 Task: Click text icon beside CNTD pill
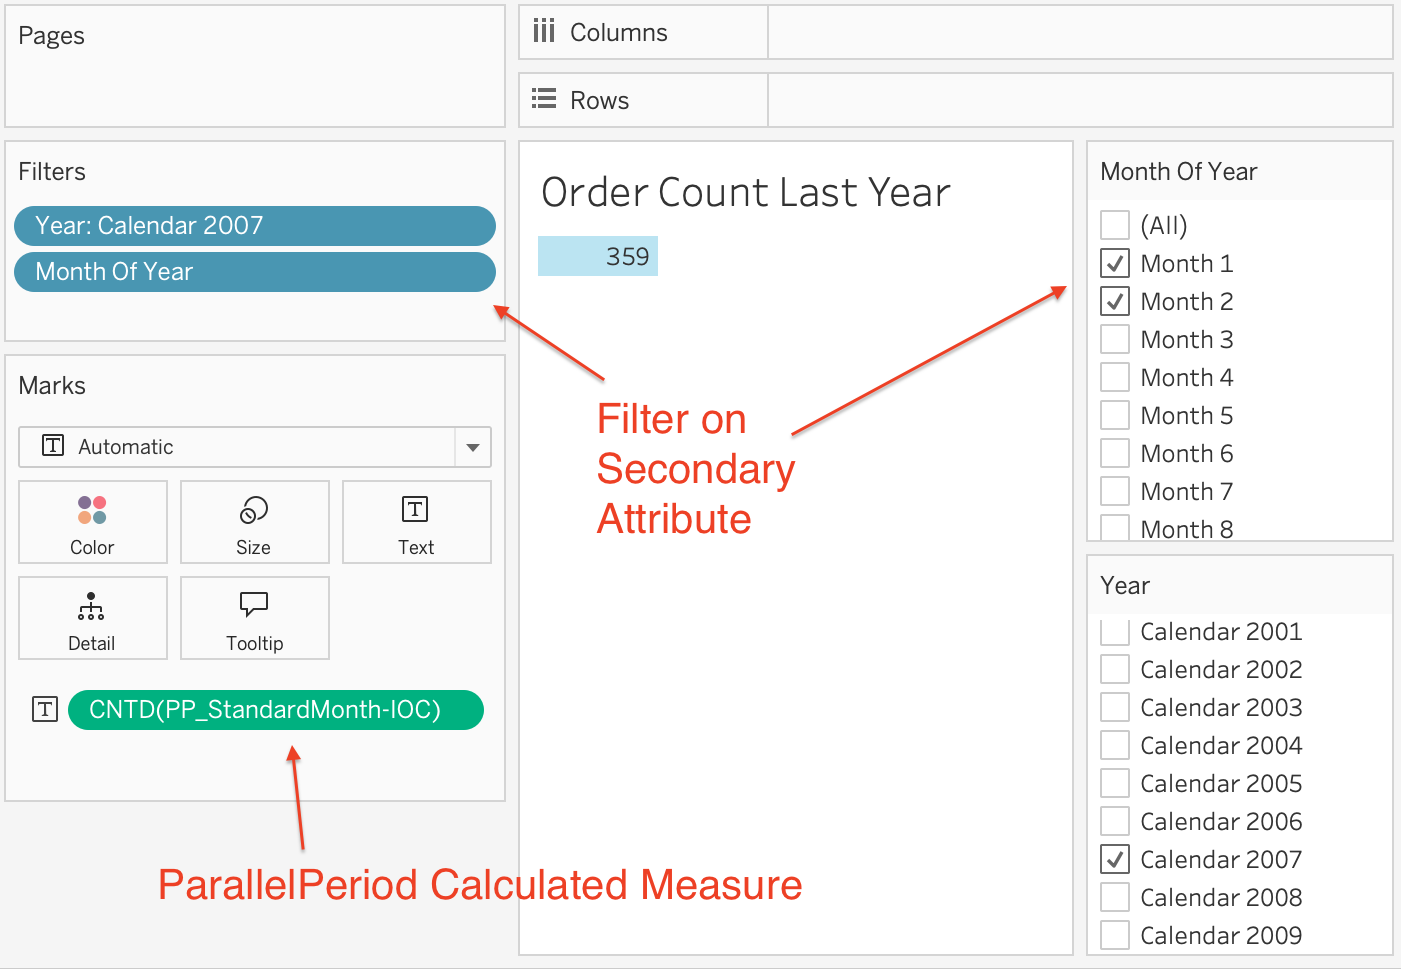(45, 710)
